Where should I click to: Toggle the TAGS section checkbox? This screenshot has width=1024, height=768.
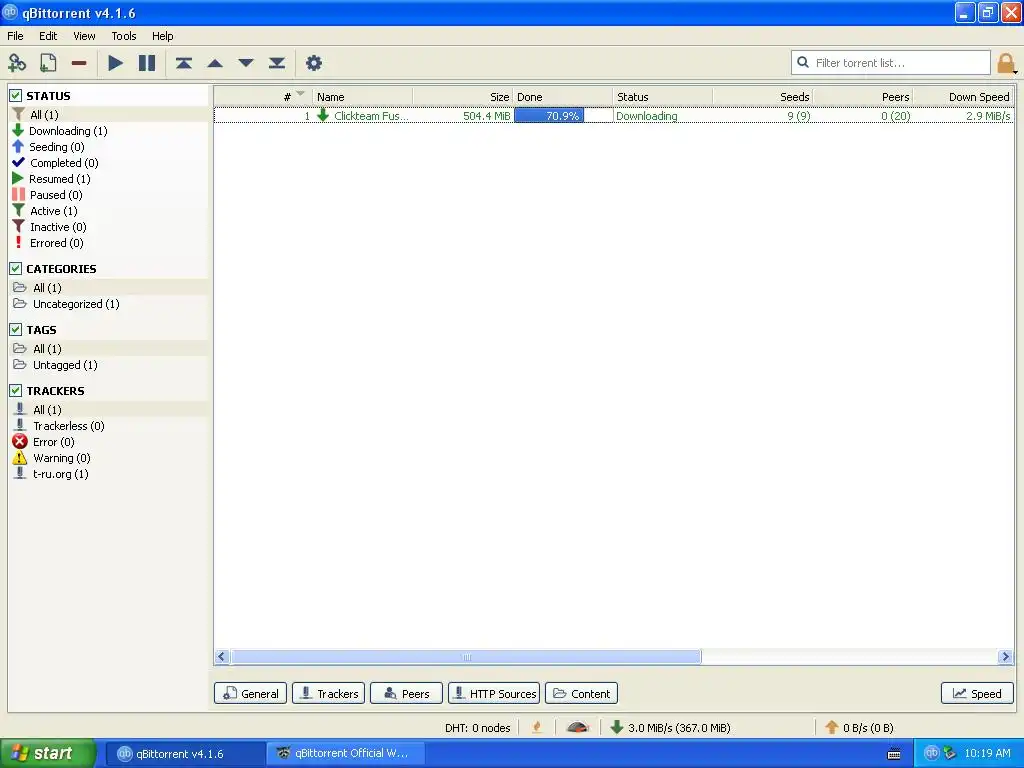click(x=16, y=330)
